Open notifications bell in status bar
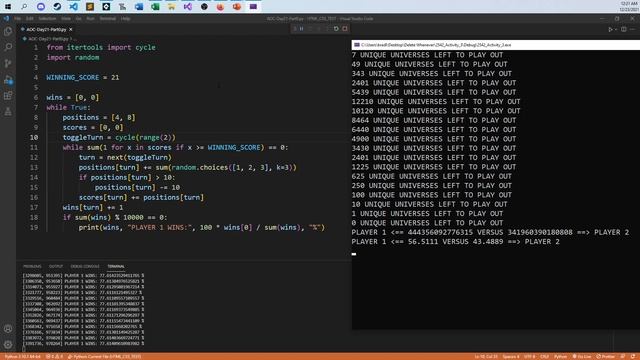The width and height of the screenshot is (640, 360). 632,357
